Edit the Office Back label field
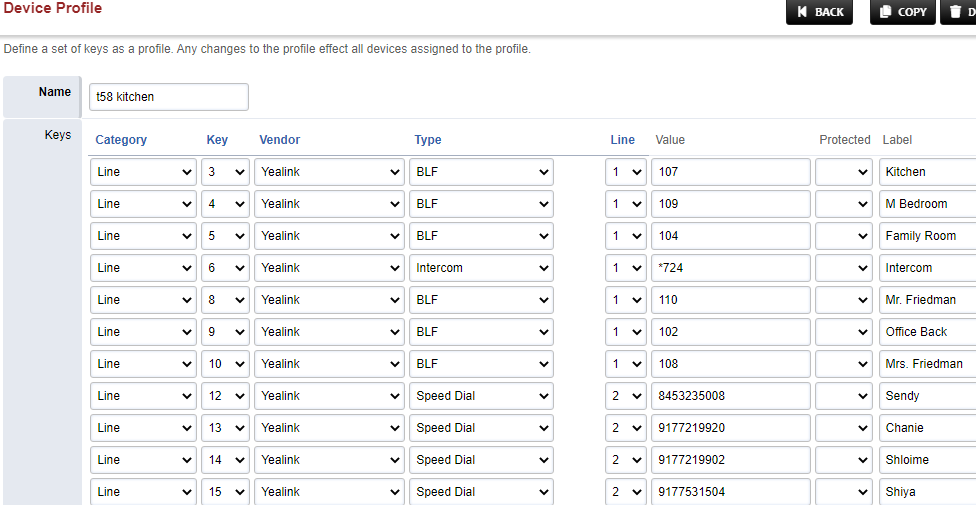 pos(927,332)
